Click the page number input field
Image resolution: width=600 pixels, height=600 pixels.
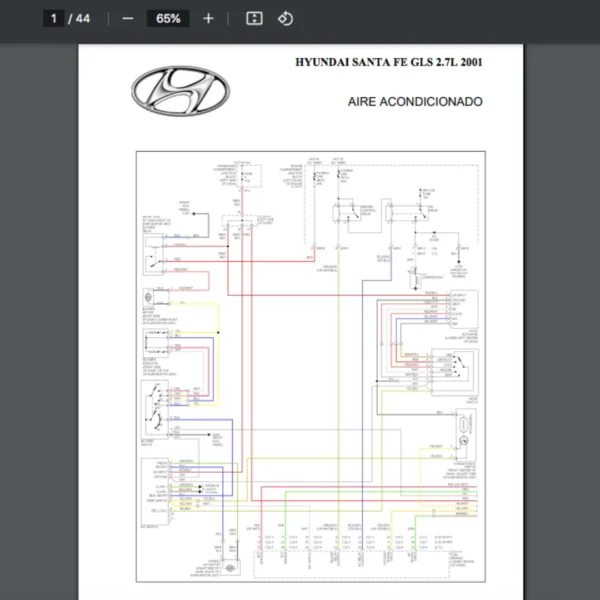click(55, 18)
